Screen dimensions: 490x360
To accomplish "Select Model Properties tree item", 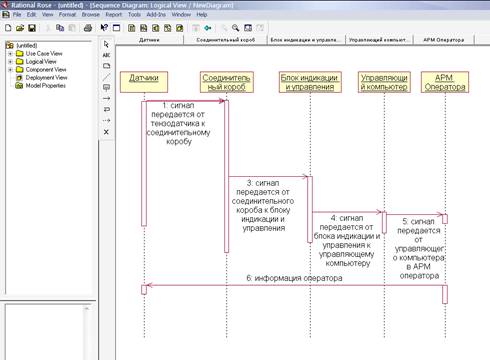I will click(x=46, y=85).
